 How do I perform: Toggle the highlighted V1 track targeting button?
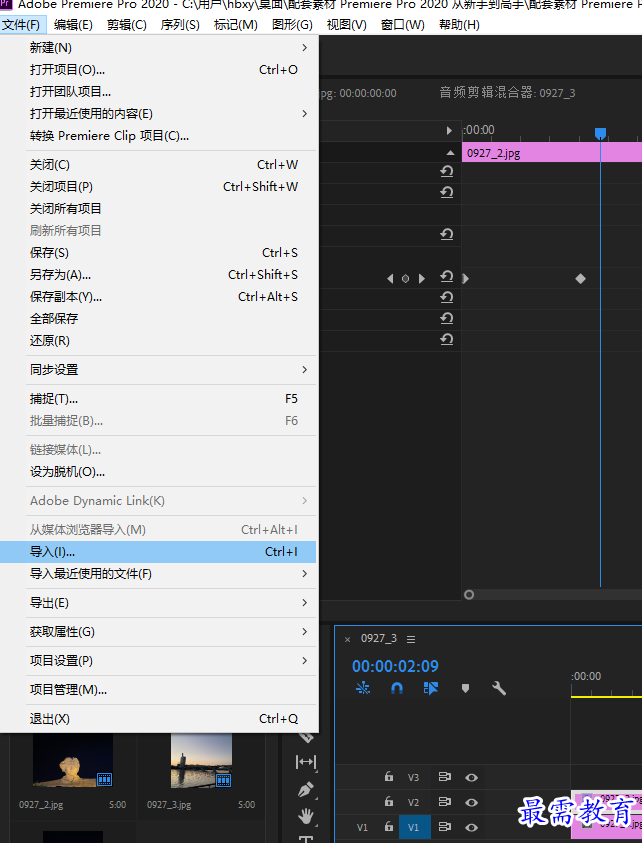(415, 827)
